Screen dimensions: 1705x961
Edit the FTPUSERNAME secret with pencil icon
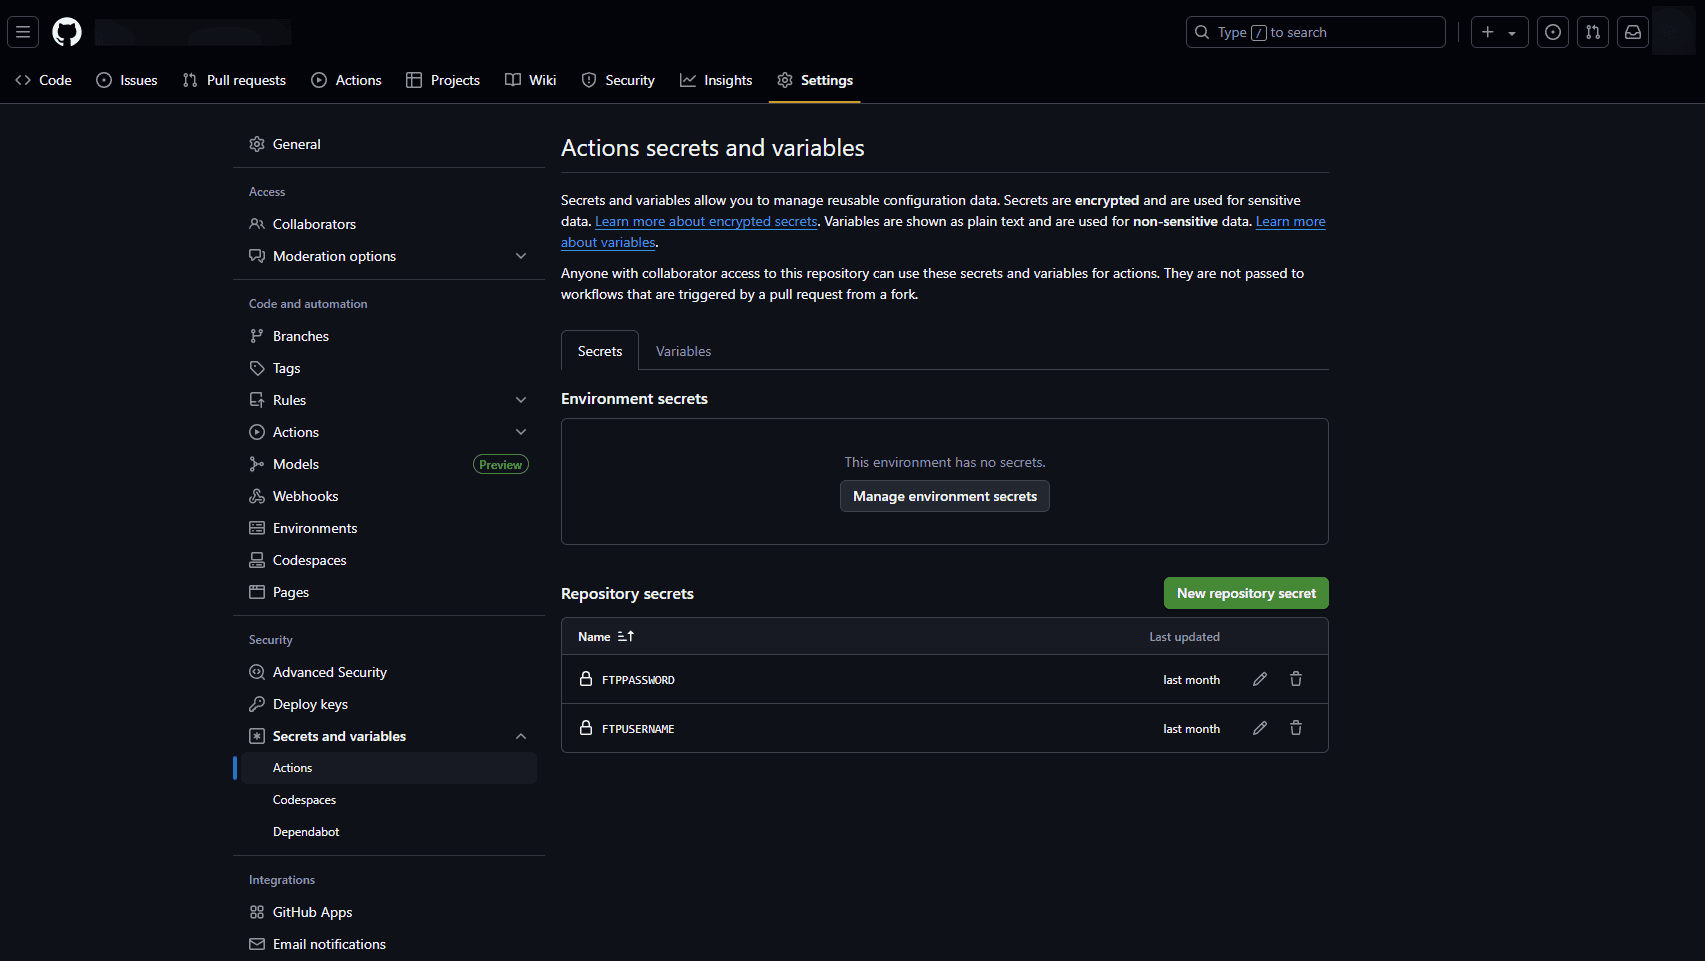(x=1260, y=728)
